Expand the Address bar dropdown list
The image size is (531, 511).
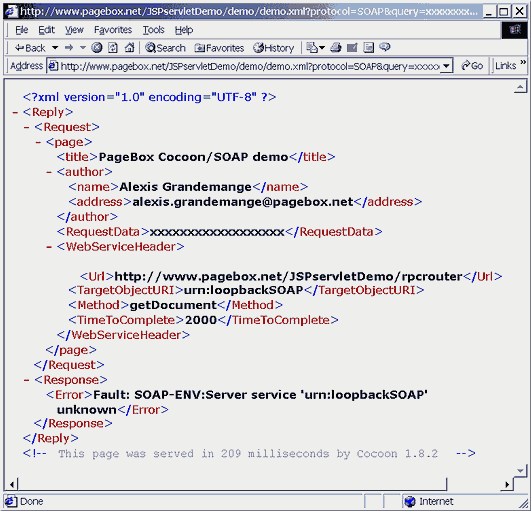pyautogui.click(x=447, y=66)
